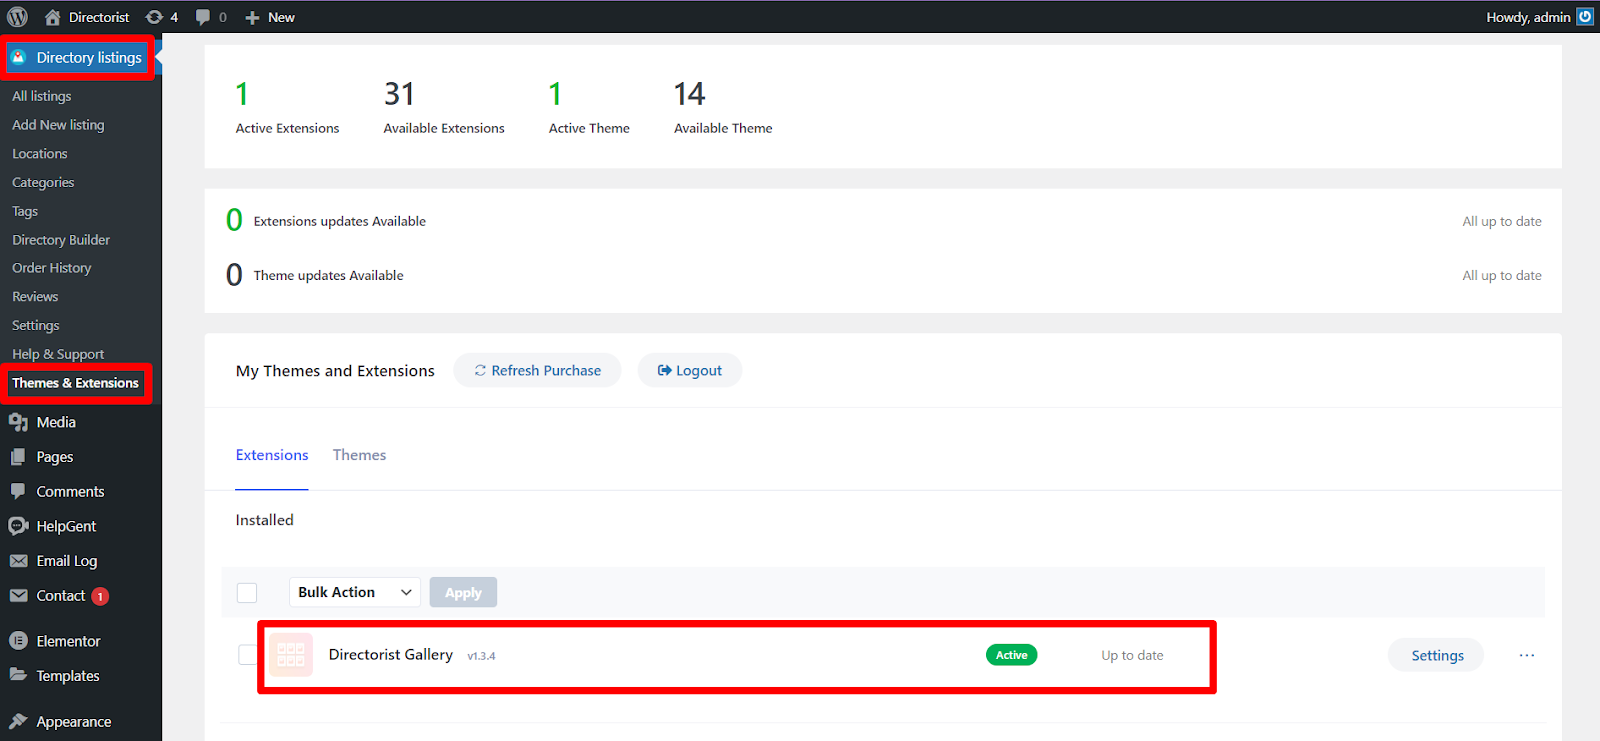Viewport: 1600px width, 741px height.
Task: Open Add New listing menu item
Action: pyautogui.click(x=58, y=125)
